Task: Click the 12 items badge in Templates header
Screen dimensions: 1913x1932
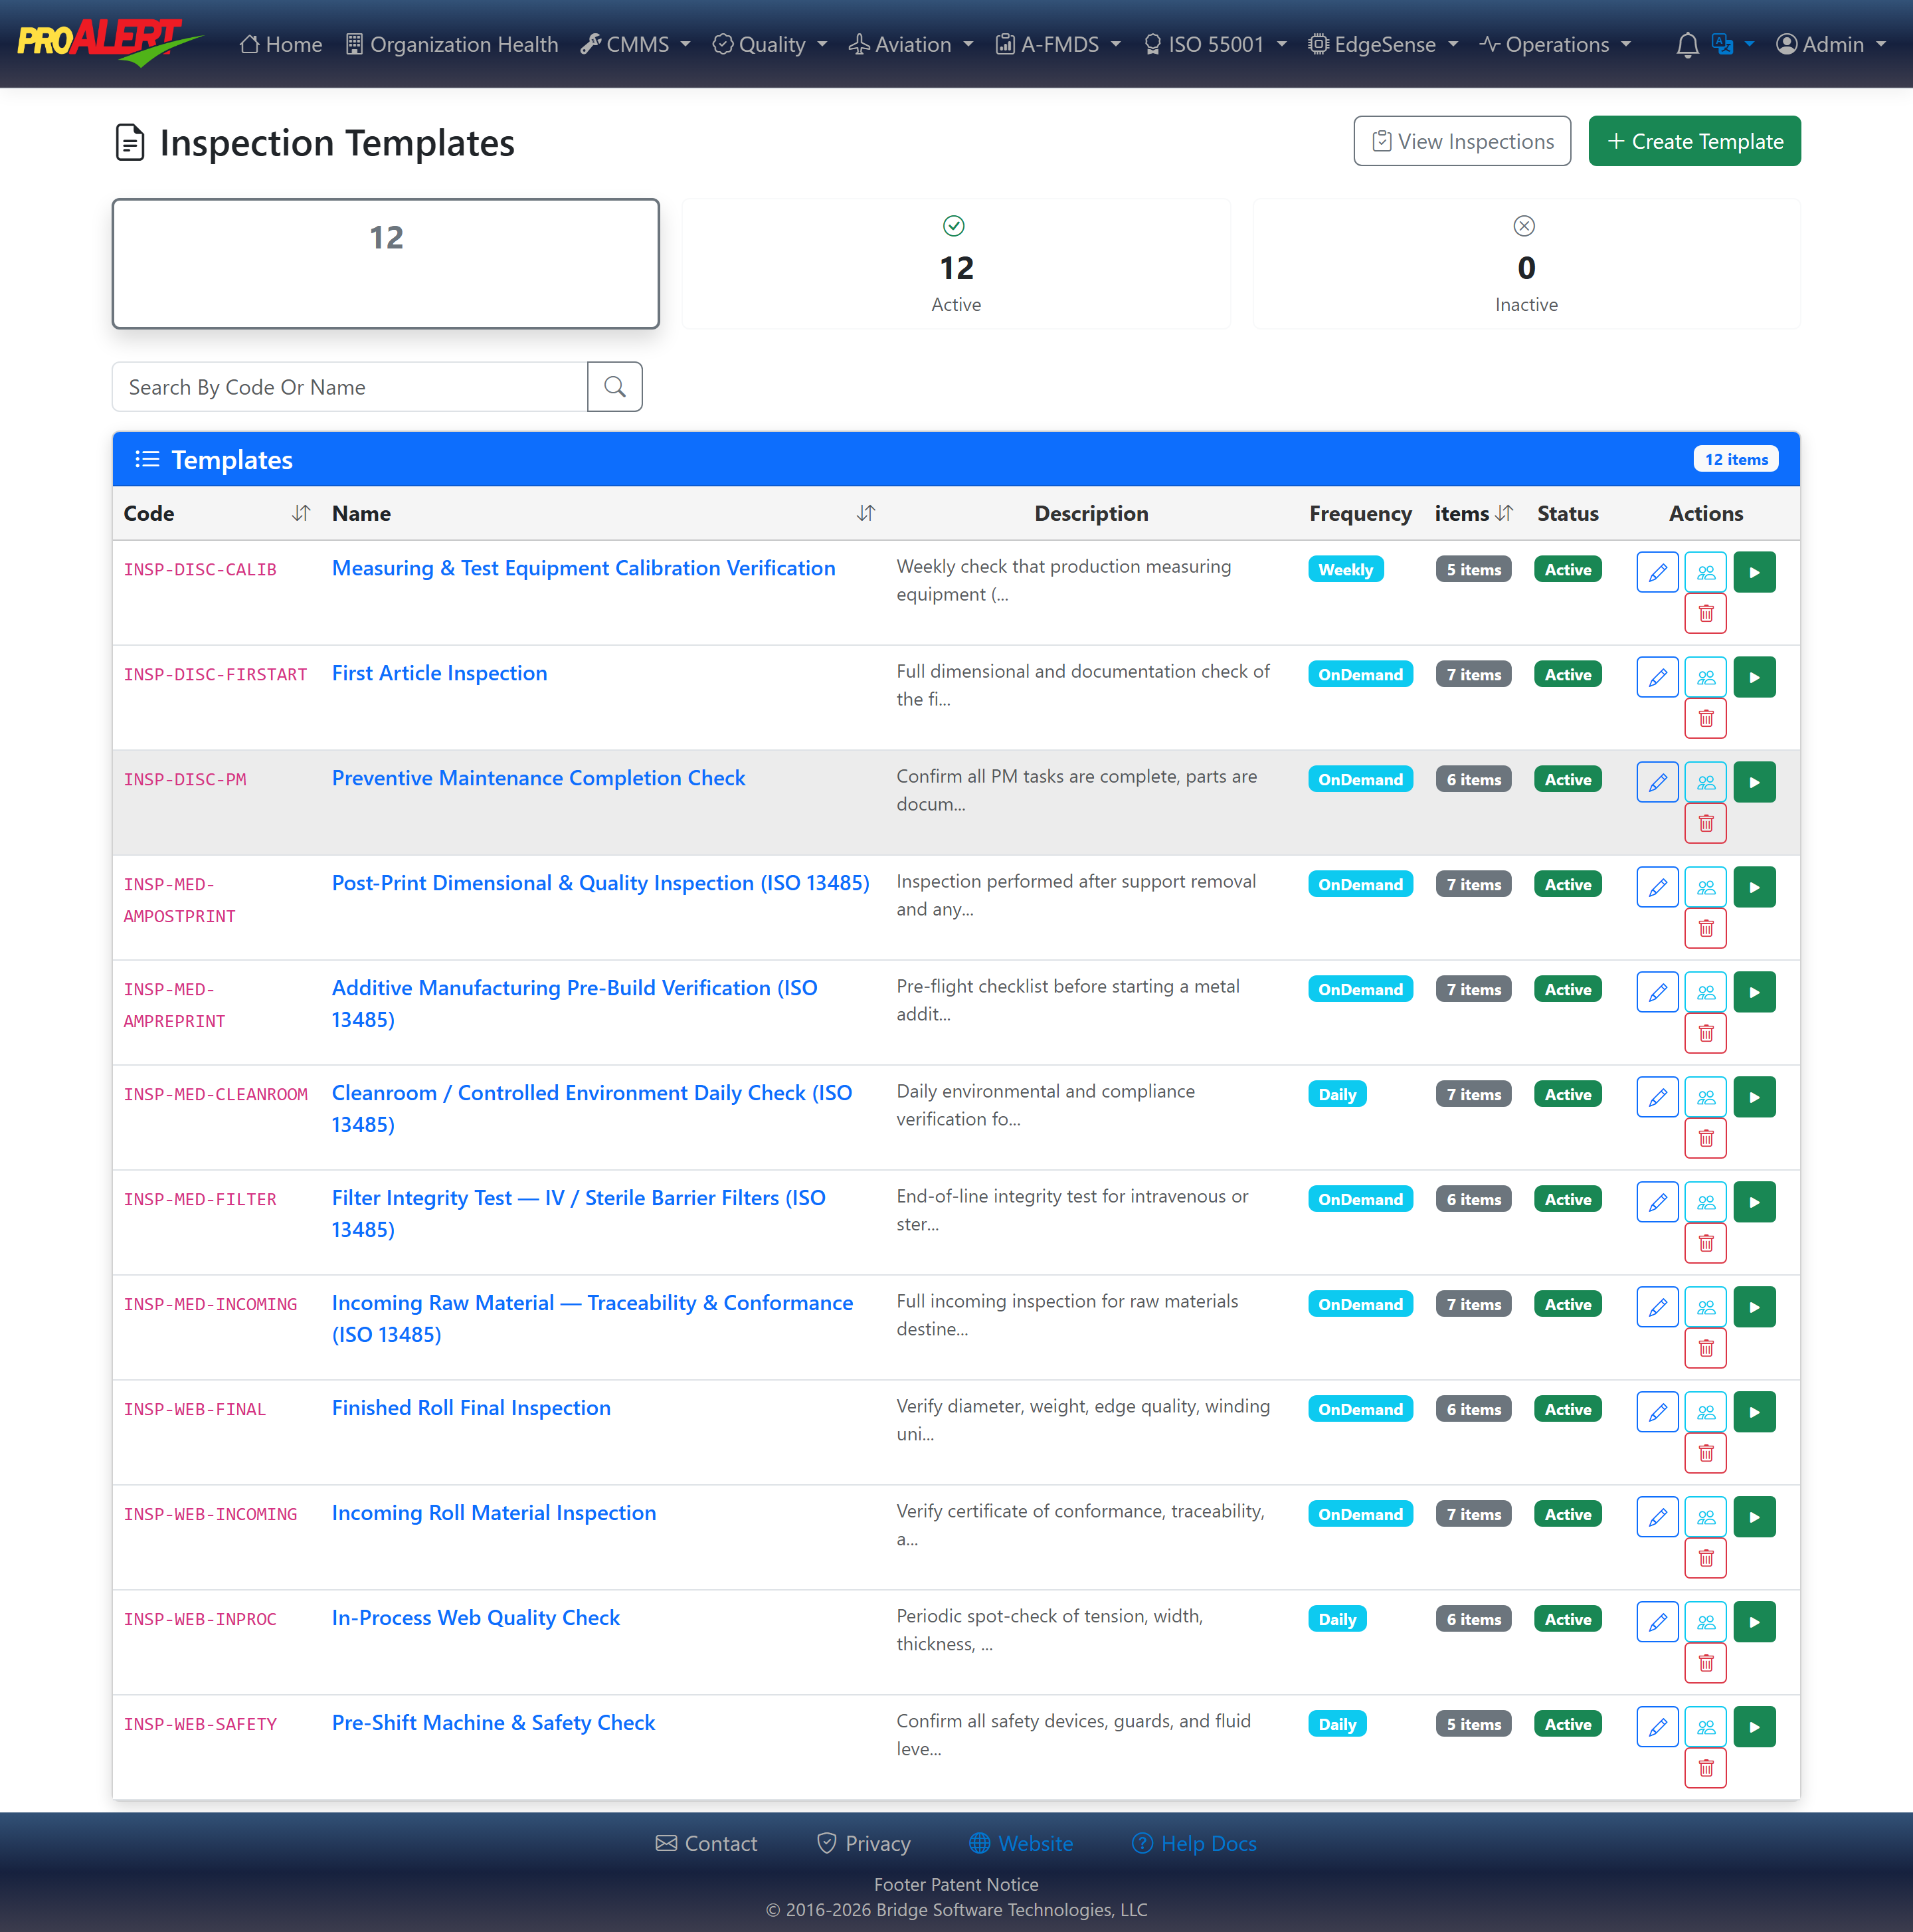Action: point(1736,459)
